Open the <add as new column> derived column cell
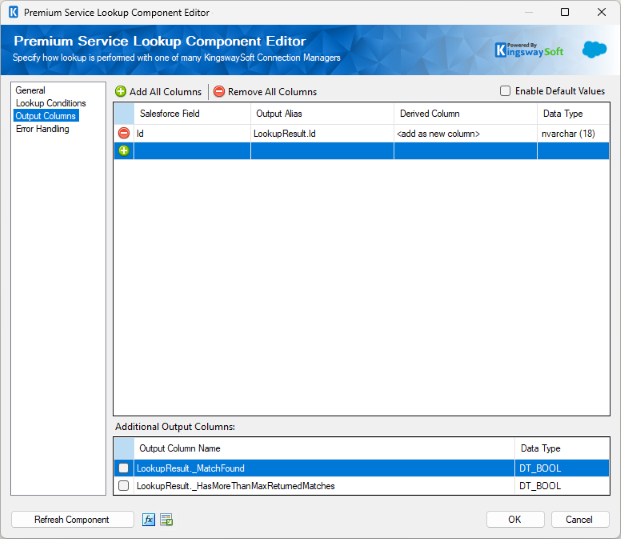Image resolution: width=621 pixels, height=539 pixels. 465,133
